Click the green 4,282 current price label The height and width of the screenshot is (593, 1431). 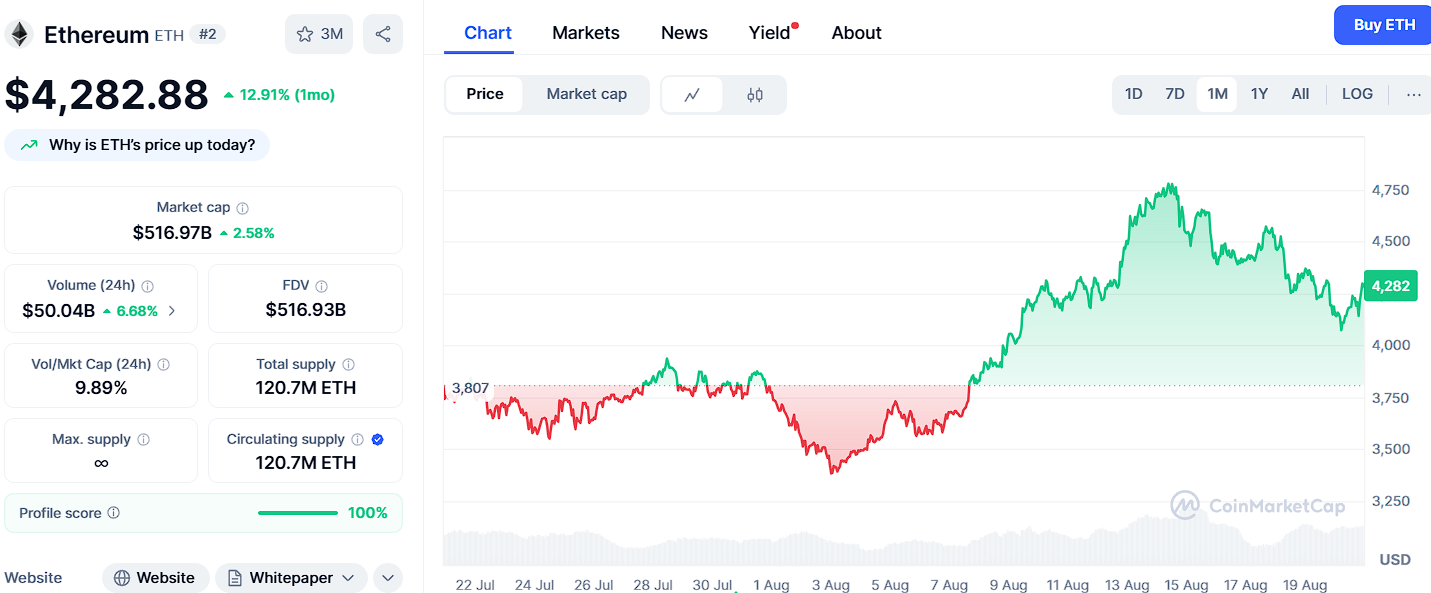[x=1390, y=286]
